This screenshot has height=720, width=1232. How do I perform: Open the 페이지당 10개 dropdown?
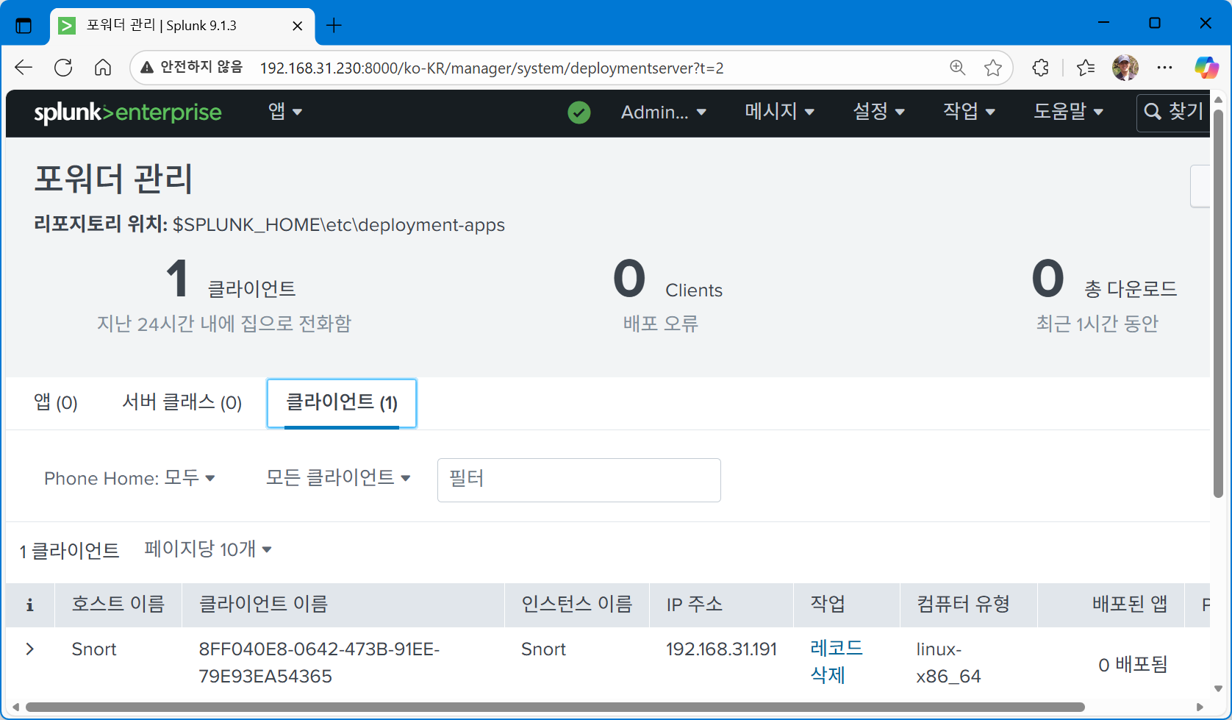(x=208, y=549)
